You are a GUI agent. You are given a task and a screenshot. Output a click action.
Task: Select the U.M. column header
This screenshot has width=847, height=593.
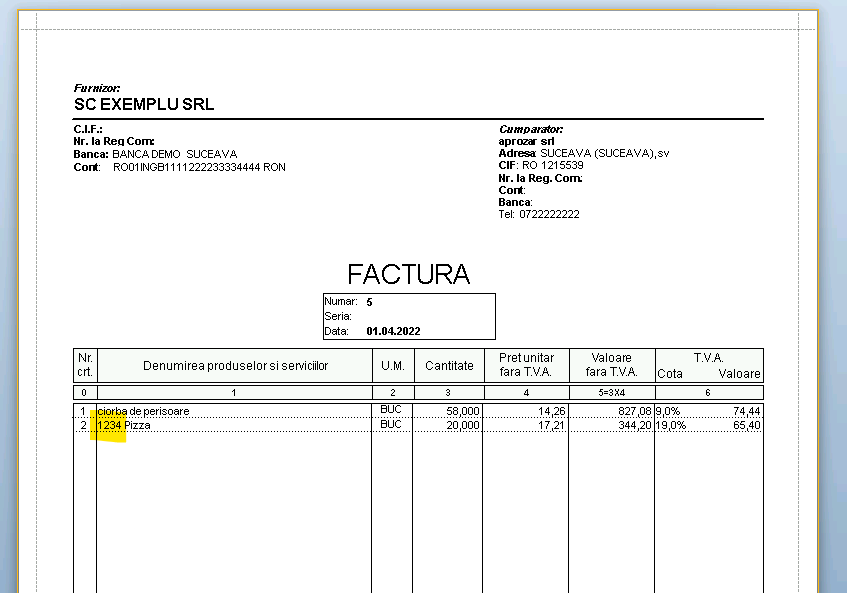pos(393,366)
